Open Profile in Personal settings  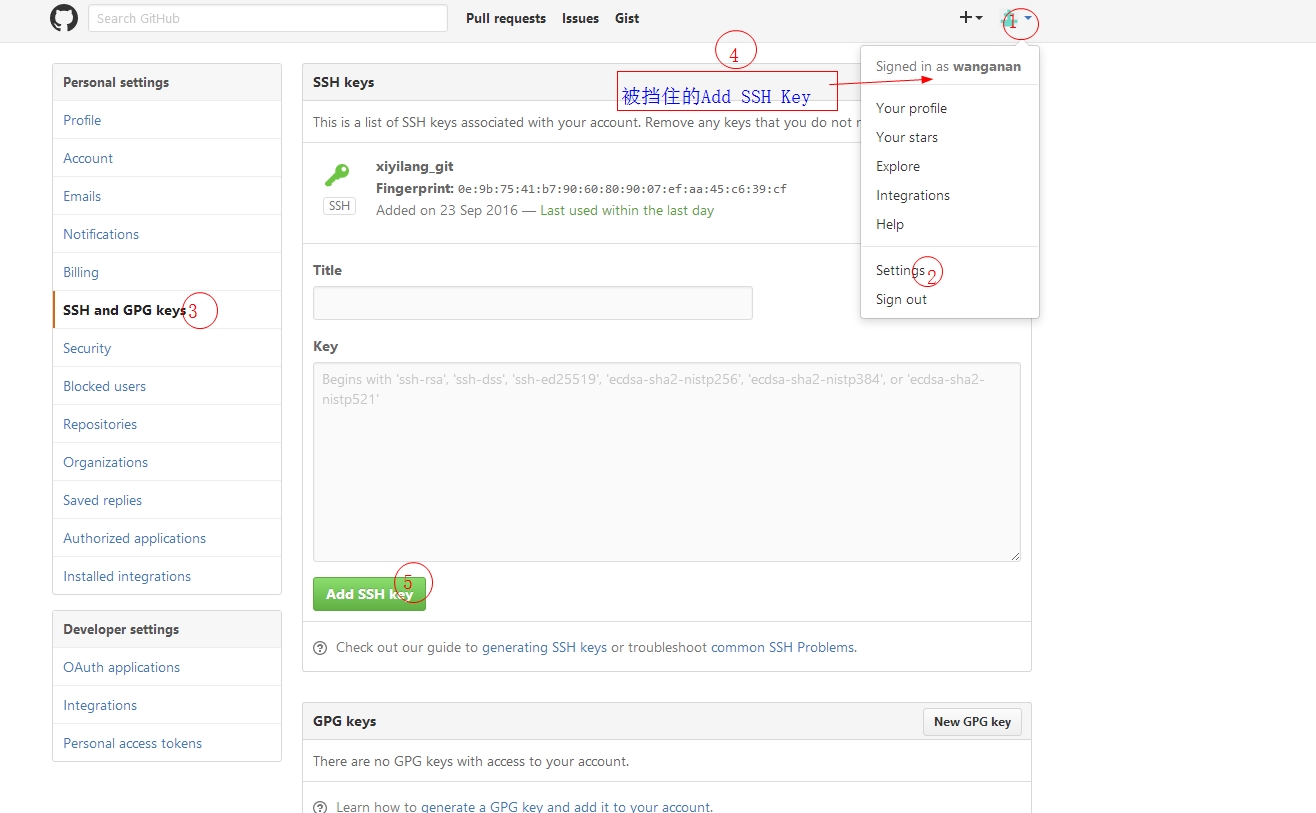[167, 120]
